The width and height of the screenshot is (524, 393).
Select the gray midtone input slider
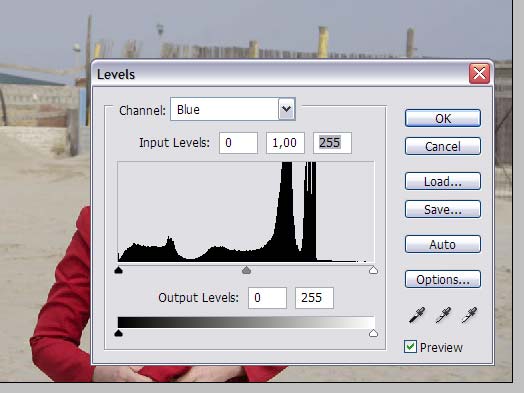pyautogui.click(x=246, y=270)
